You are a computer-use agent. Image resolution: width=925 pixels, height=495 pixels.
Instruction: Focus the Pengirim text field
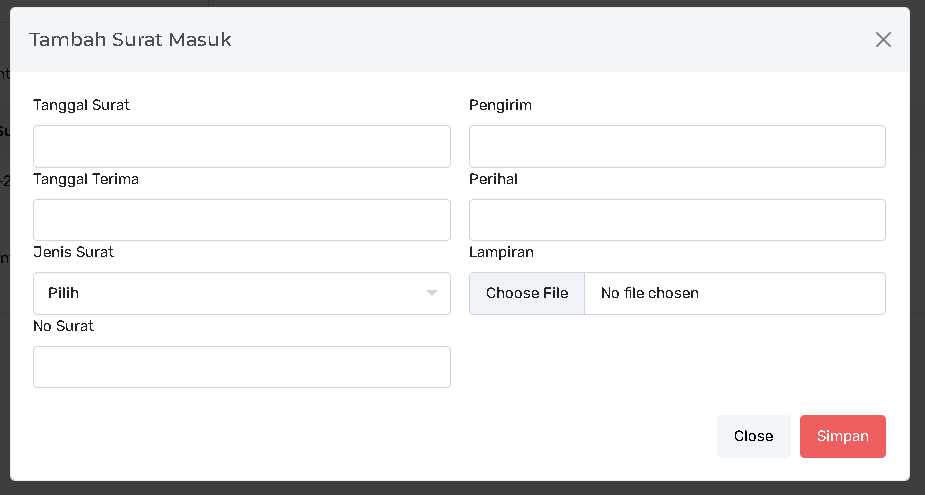click(677, 146)
